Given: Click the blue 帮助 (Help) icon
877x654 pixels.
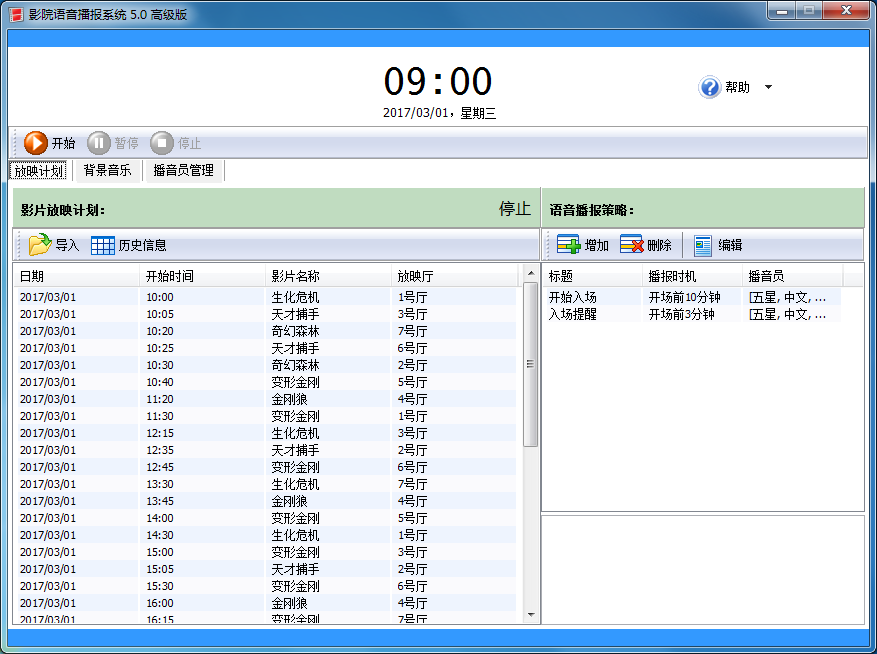Looking at the screenshot, I should [708, 87].
